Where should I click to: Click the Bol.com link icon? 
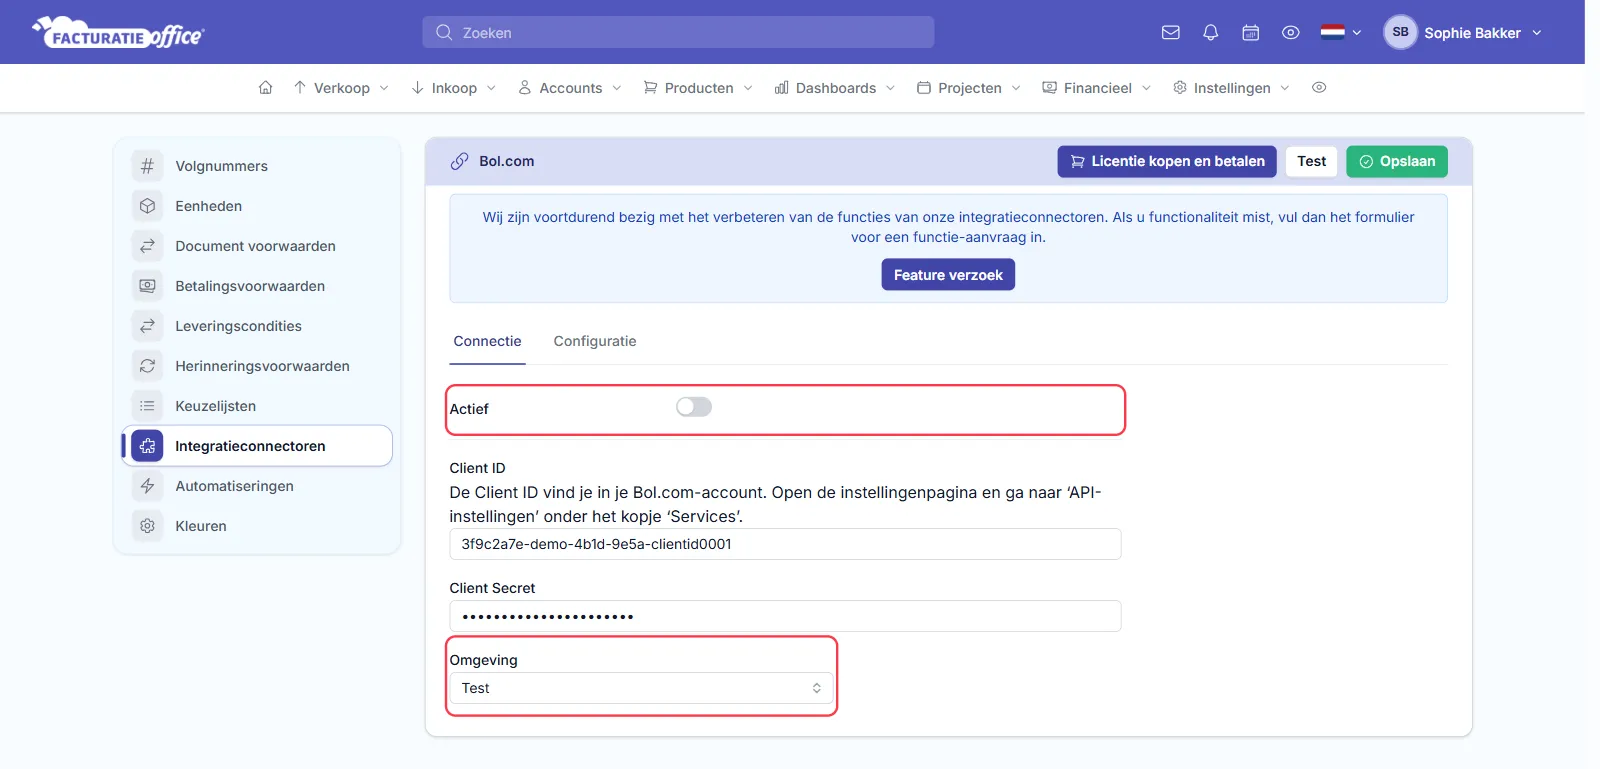point(459,161)
